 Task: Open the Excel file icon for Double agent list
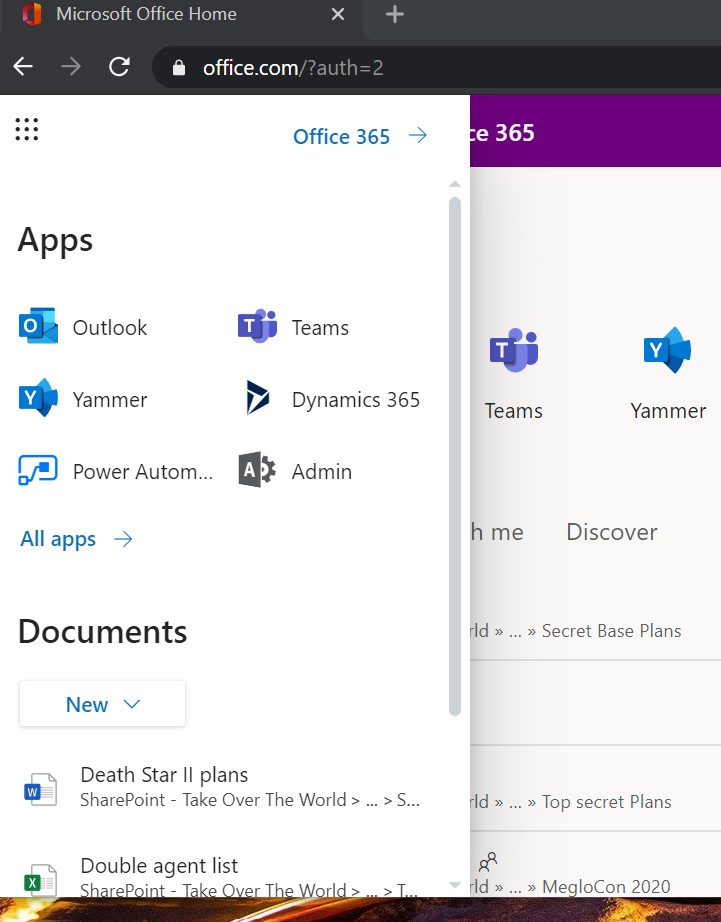tap(40, 880)
